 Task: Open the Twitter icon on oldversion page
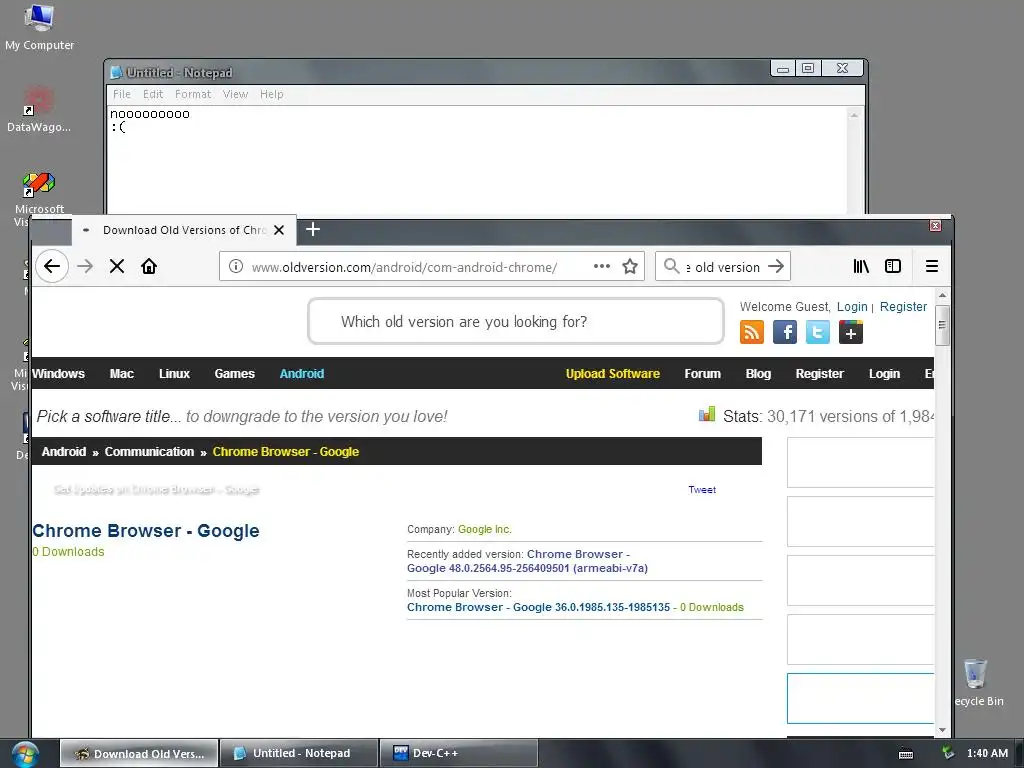pyautogui.click(x=818, y=332)
